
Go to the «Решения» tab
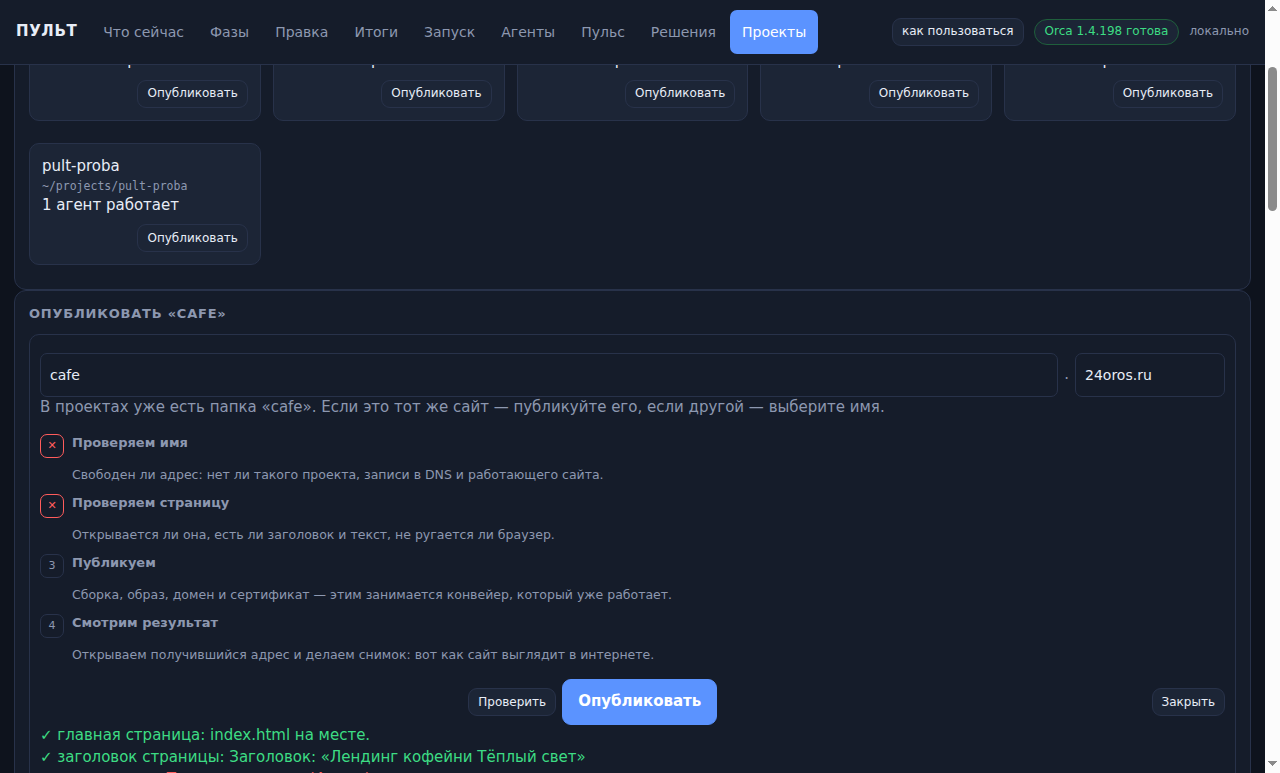click(683, 32)
